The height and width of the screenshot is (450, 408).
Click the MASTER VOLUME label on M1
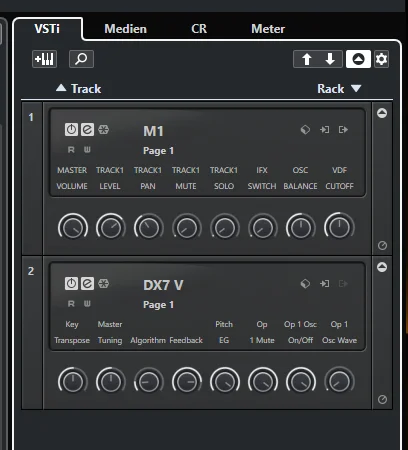pyautogui.click(x=72, y=178)
